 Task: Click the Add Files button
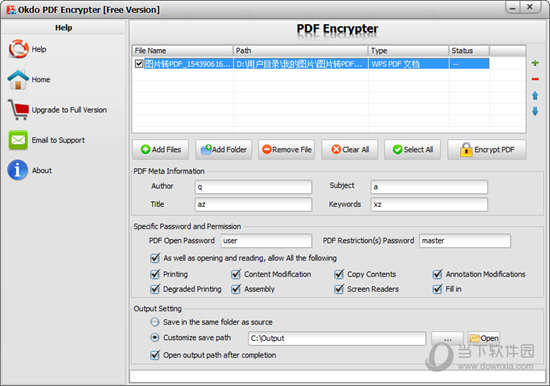(x=161, y=149)
